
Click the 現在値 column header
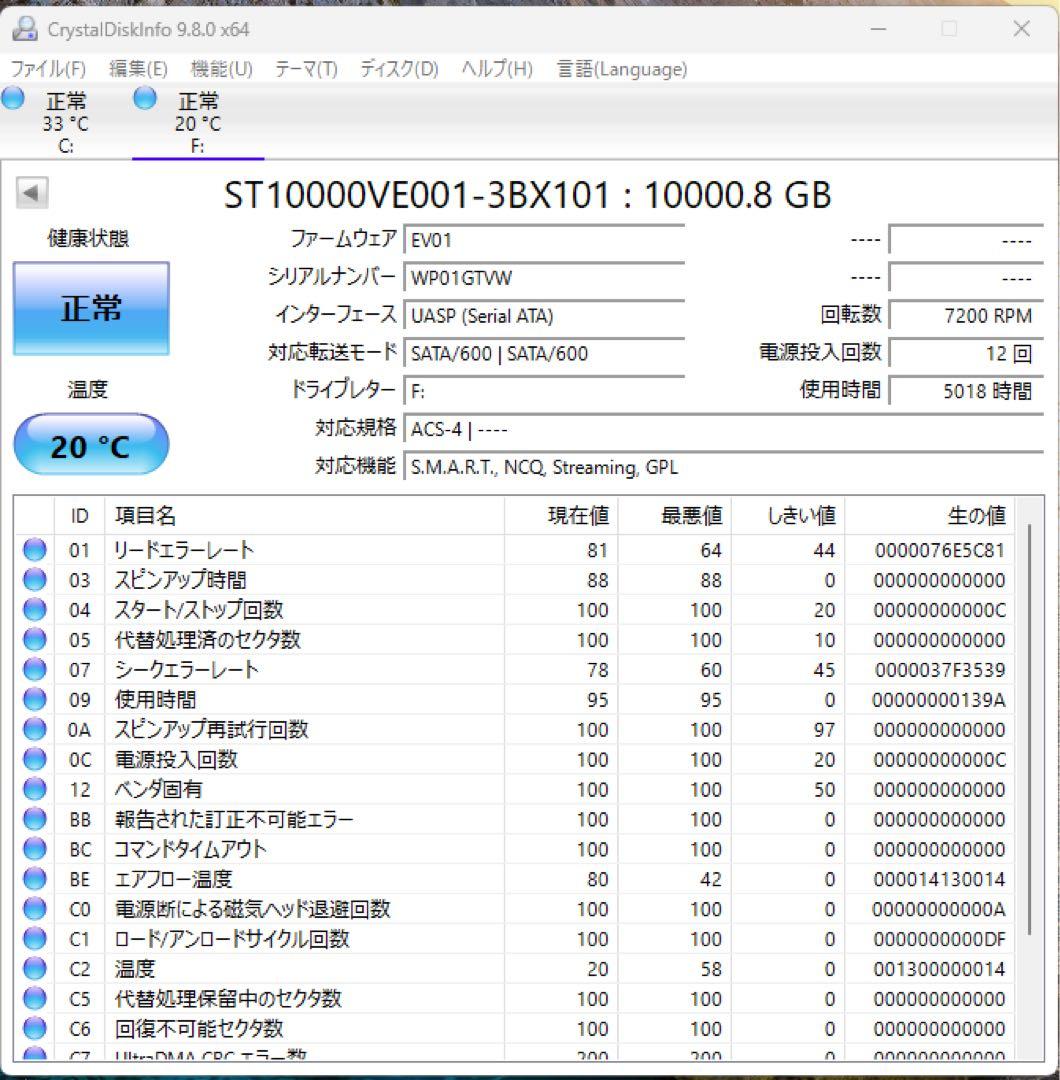pyautogui.click(x=561, y=516)
